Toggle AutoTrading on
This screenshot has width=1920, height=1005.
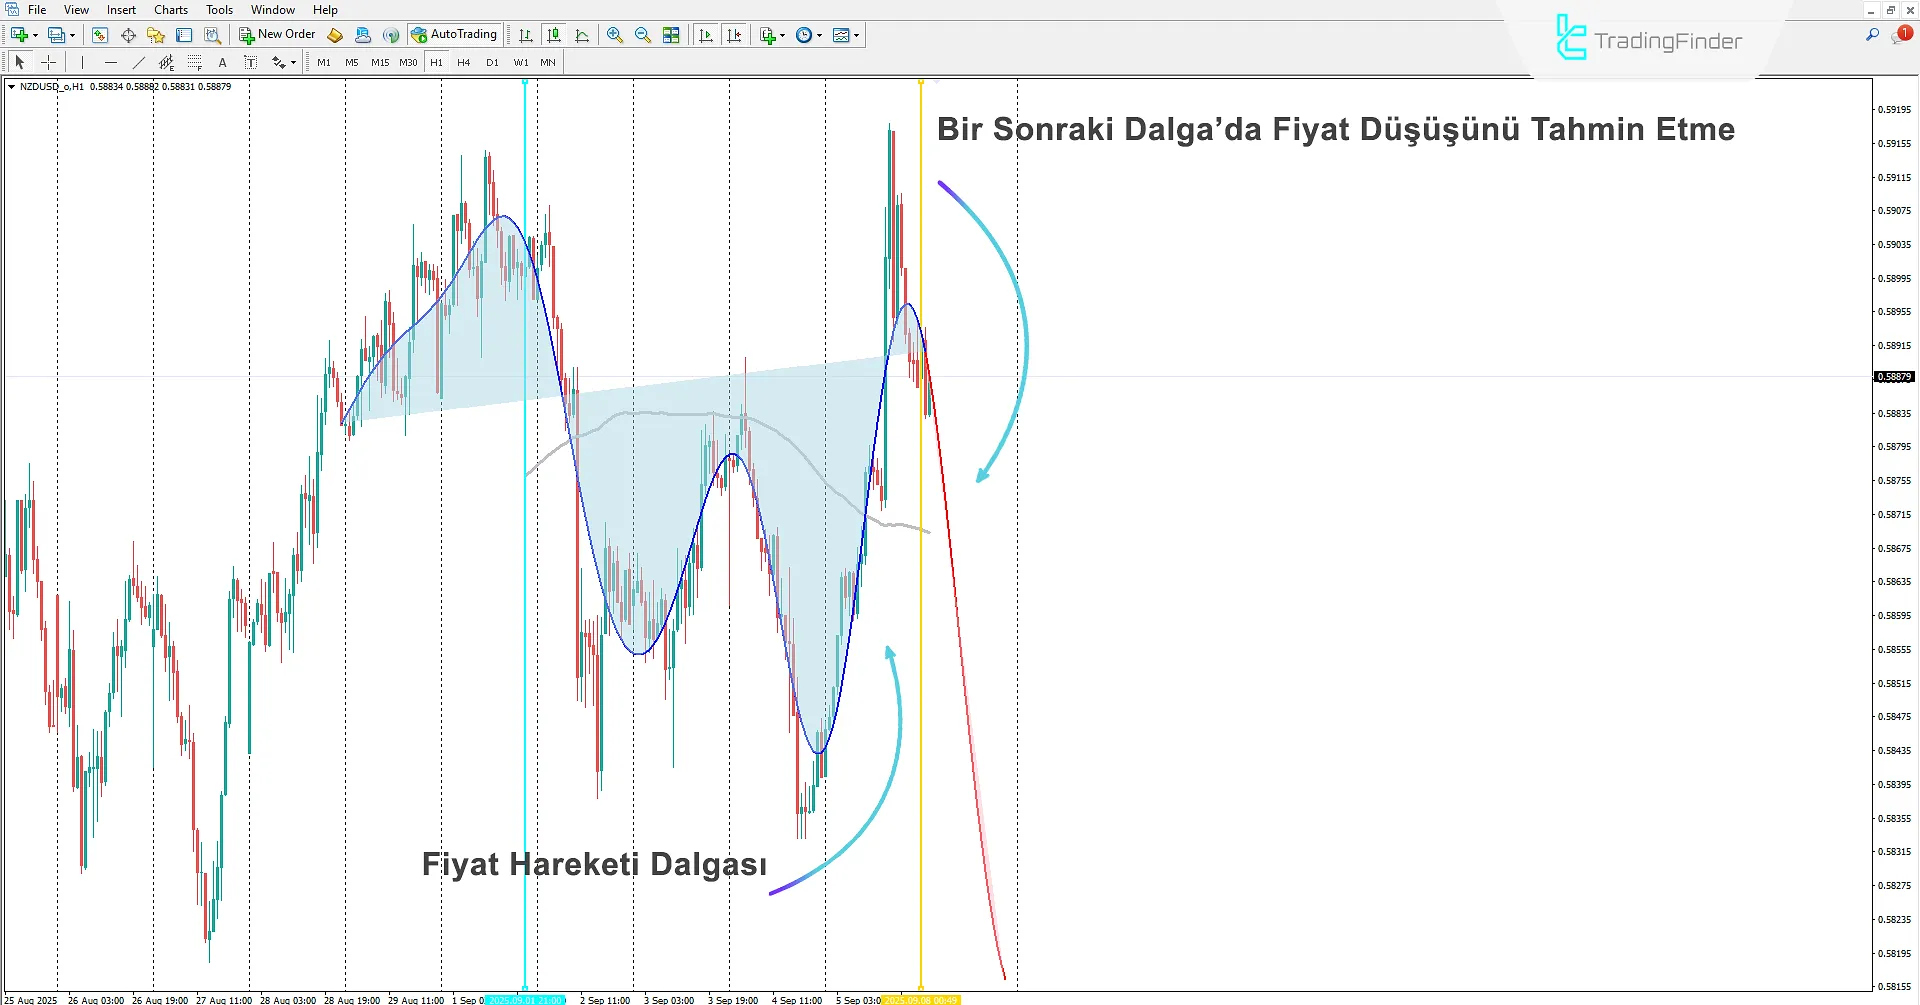pos(455,34)
